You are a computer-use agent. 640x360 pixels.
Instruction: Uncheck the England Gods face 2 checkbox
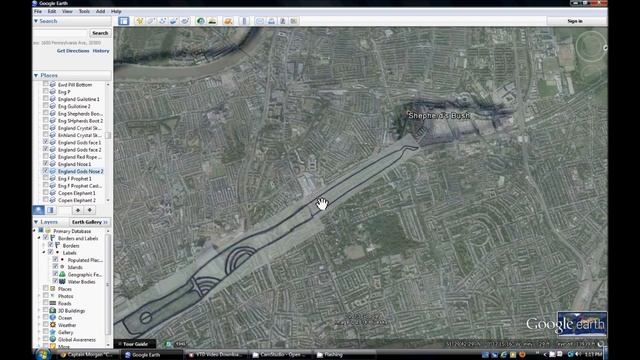(46, 149)
